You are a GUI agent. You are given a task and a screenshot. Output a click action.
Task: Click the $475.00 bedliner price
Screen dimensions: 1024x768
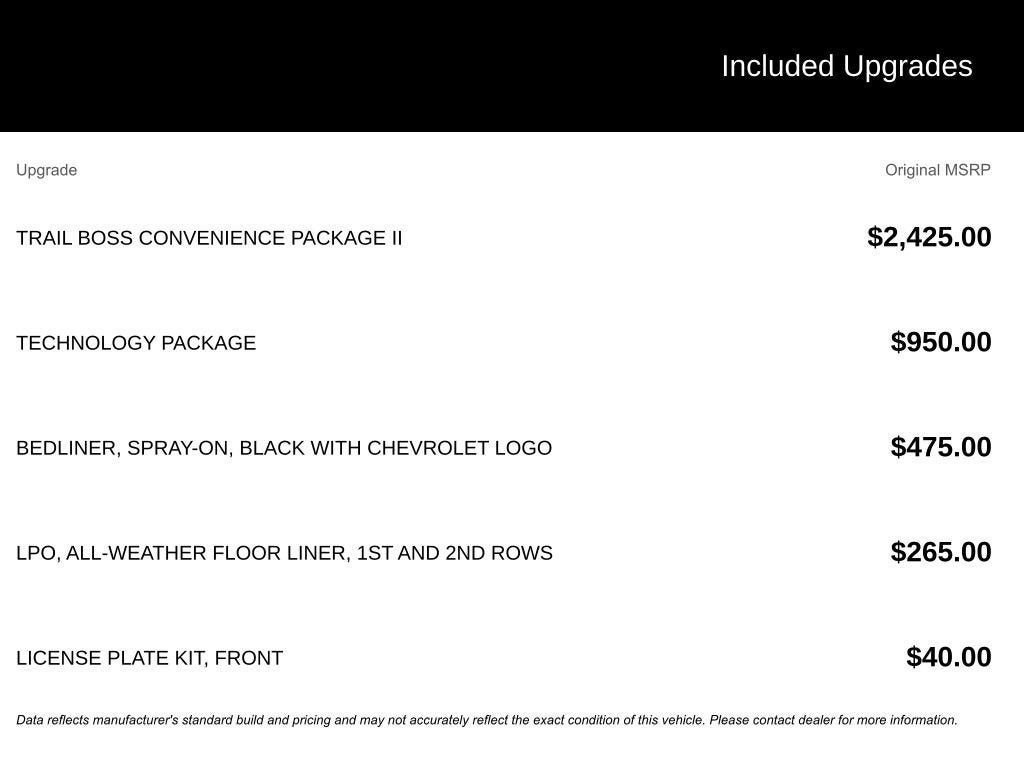pyautogui.click(x=940, y=447)
